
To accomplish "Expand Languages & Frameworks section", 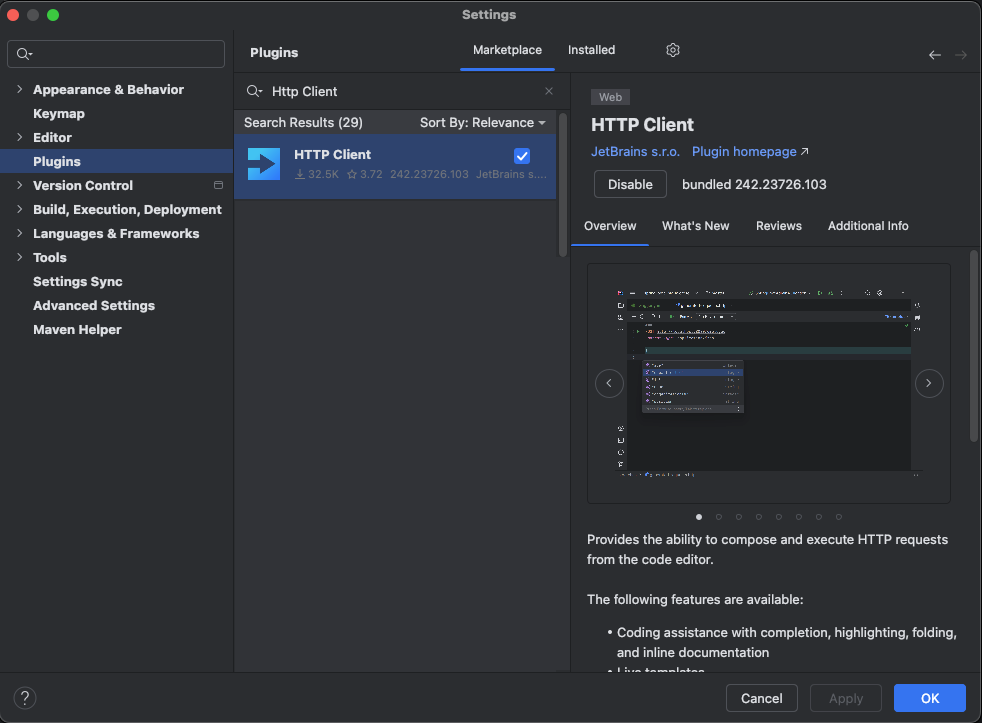I will pos(19,233).
